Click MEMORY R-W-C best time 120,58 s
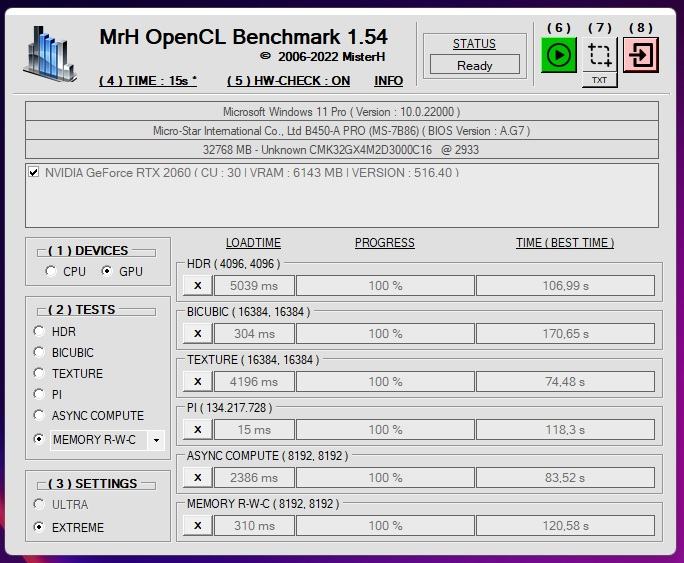 click(565, 525)
